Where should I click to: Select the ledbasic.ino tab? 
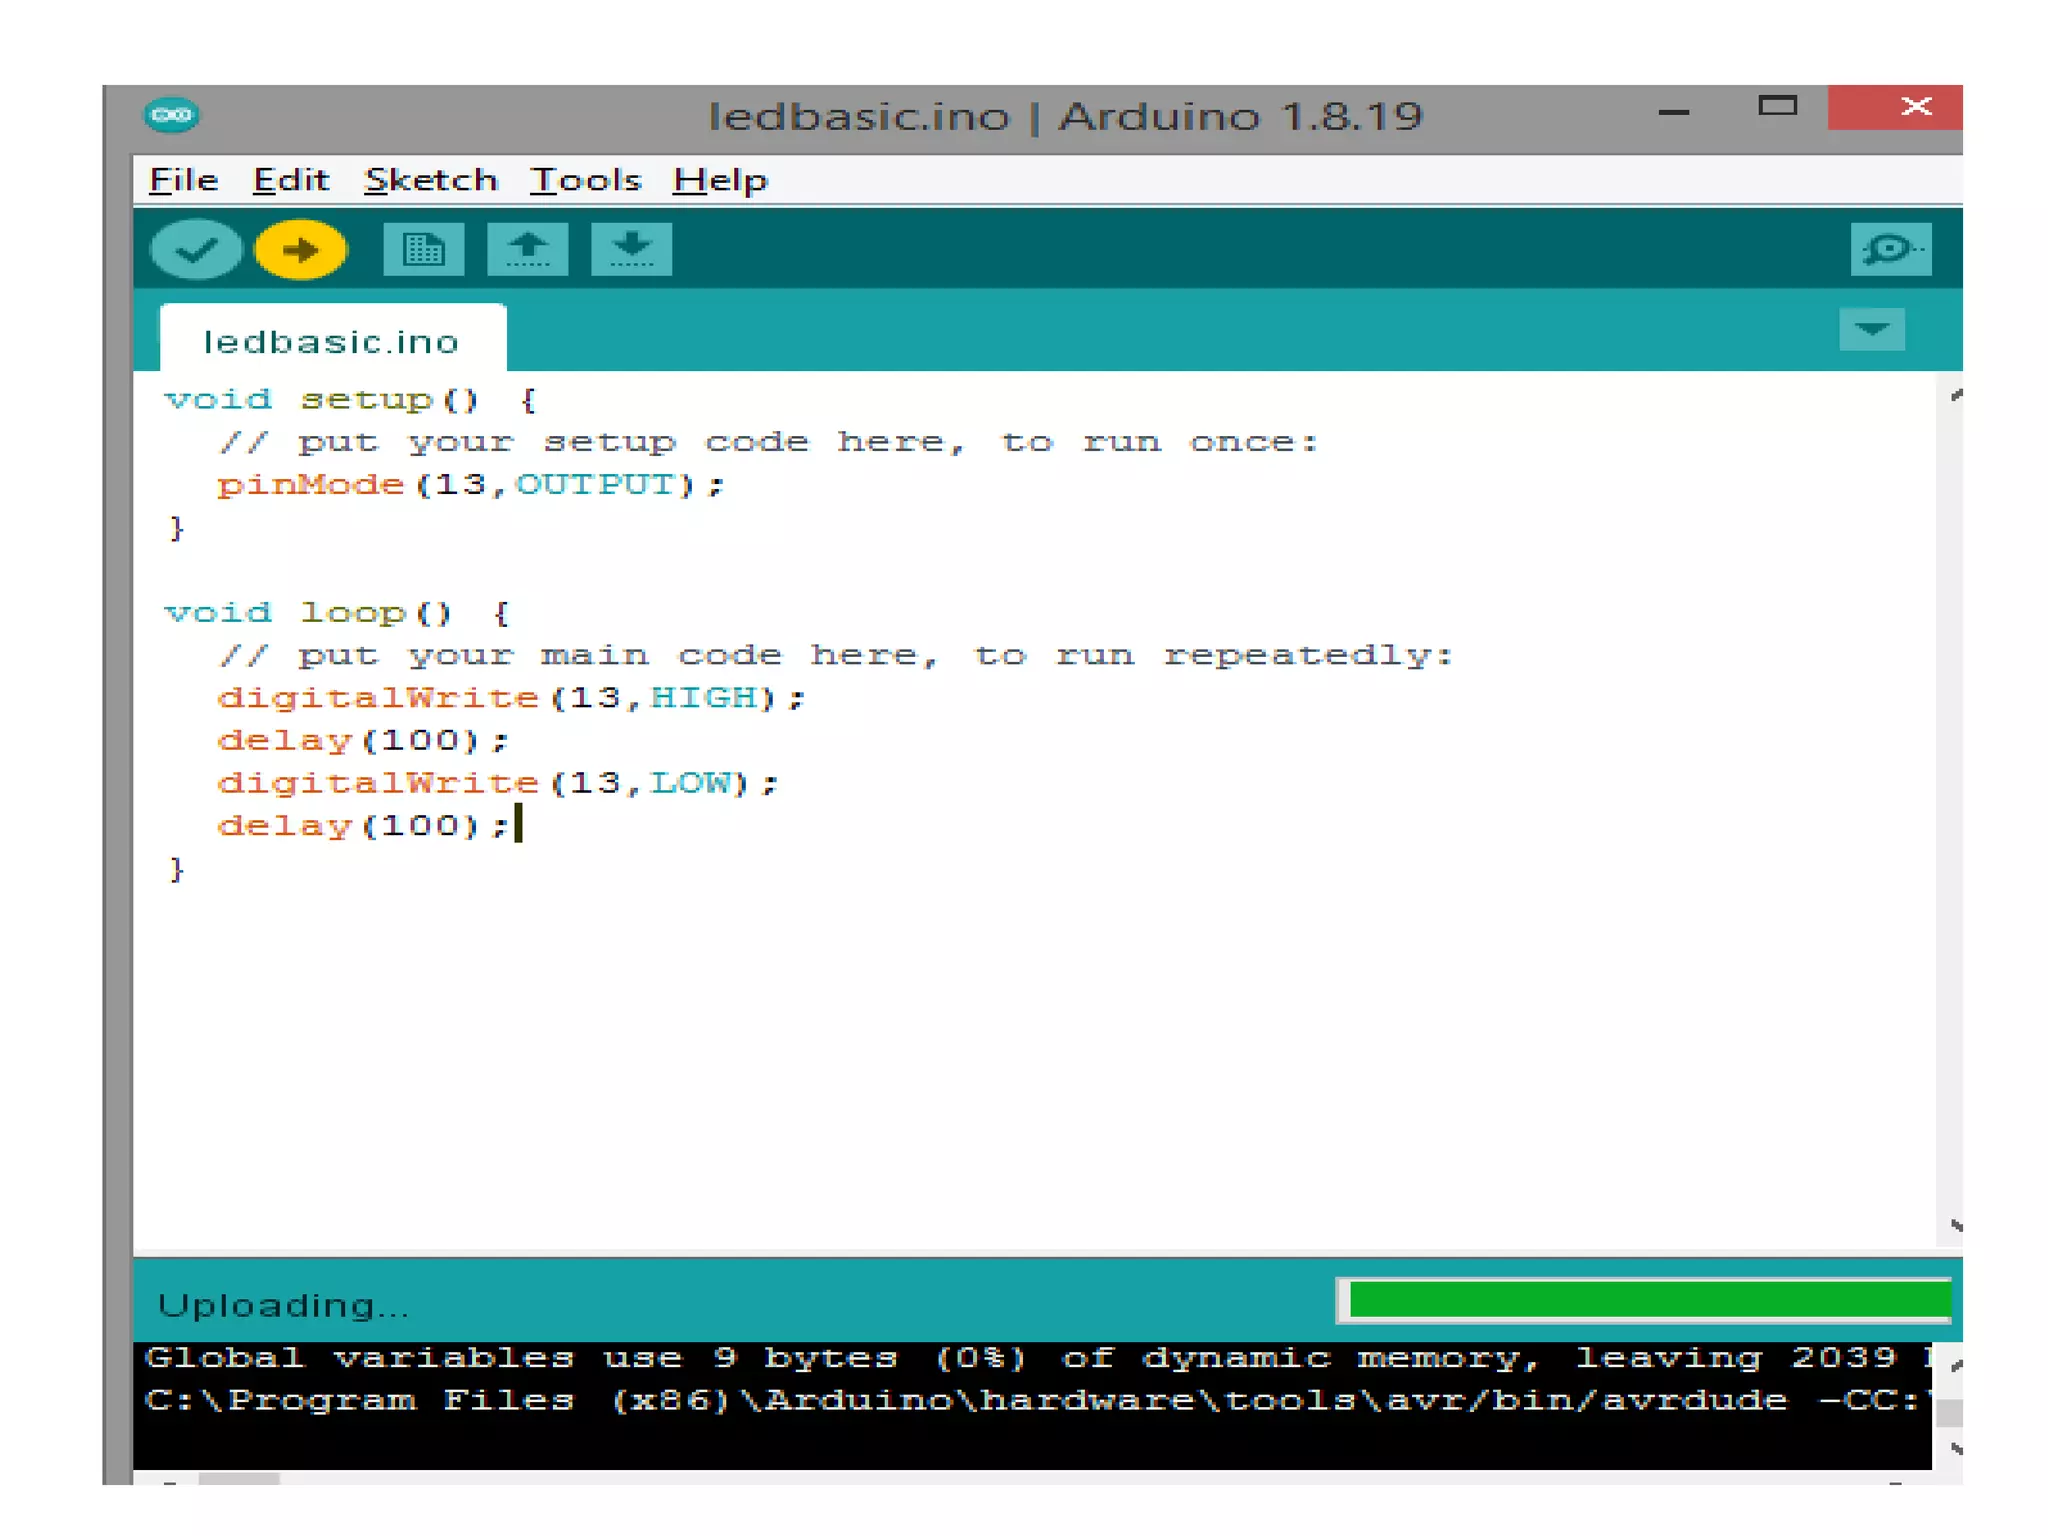coord(331,342)
